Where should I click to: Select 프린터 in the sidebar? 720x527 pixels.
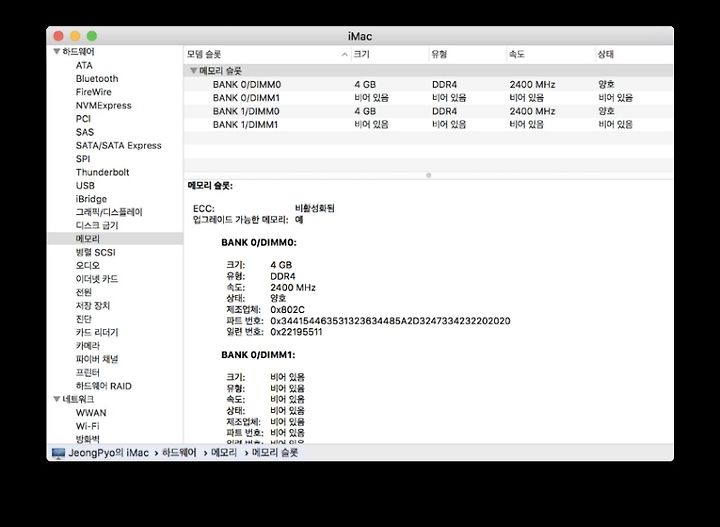click(x=87, y=372)
